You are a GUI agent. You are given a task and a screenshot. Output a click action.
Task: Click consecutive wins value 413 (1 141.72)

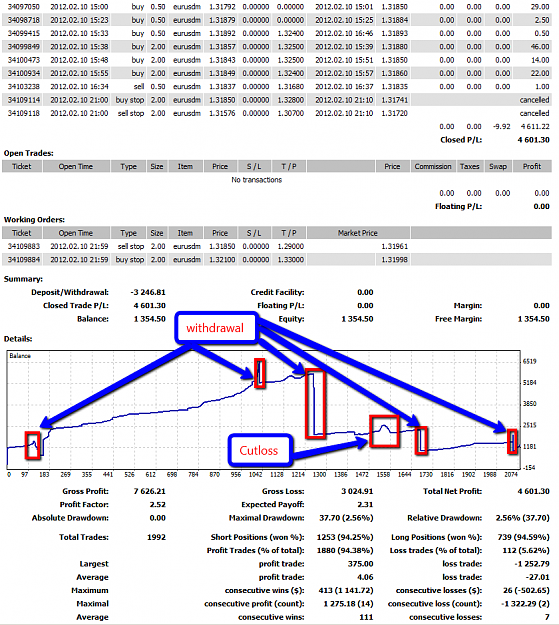(346, 590)
